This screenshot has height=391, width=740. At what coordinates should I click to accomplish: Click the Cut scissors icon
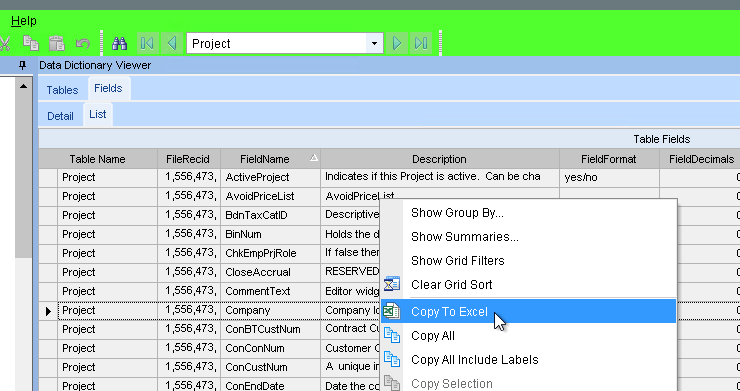[4, 43]
